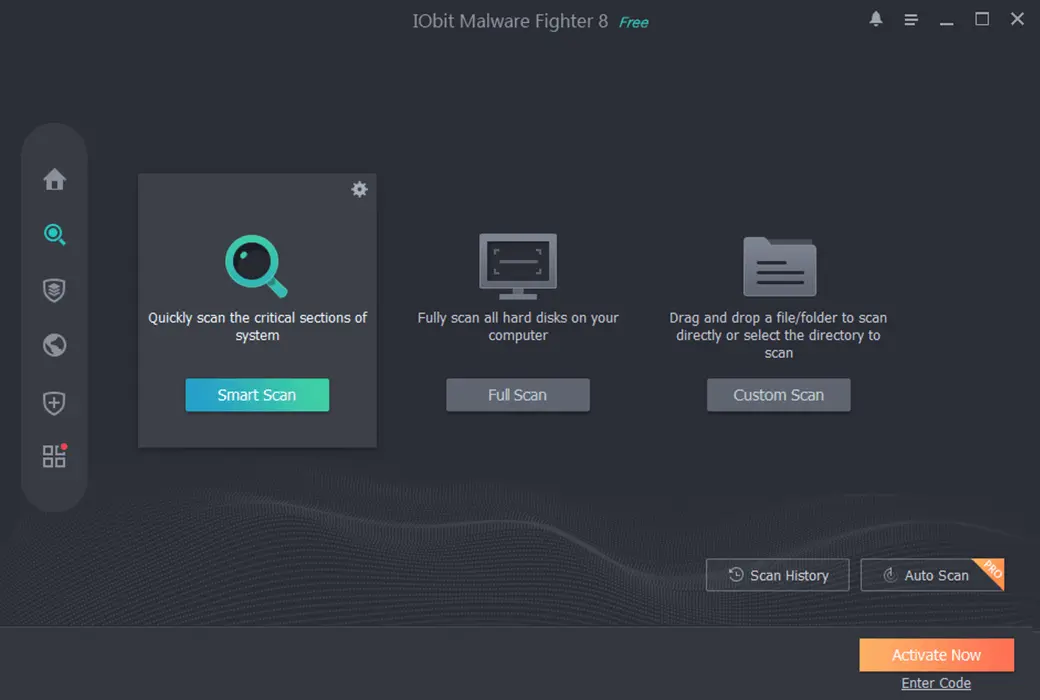Close the Malware Fighter window

(1017, 19)
